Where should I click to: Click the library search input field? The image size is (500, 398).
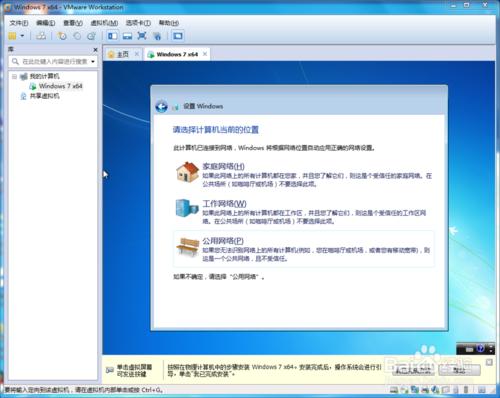tap(53, 62)
